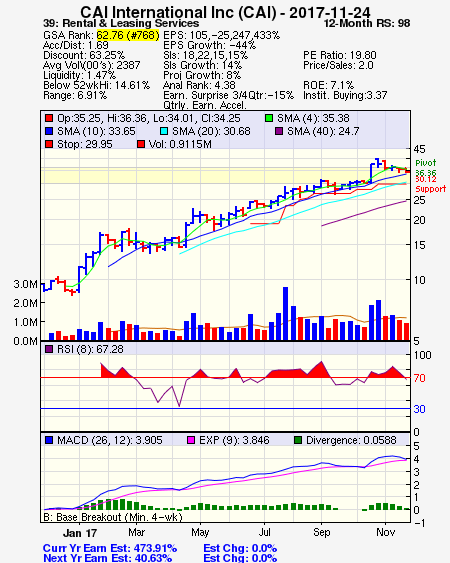Click the 'Sls Growth: 14%' line
This screenshot has height=563, width=450.
pyautogui.click(x=203, y=65)
